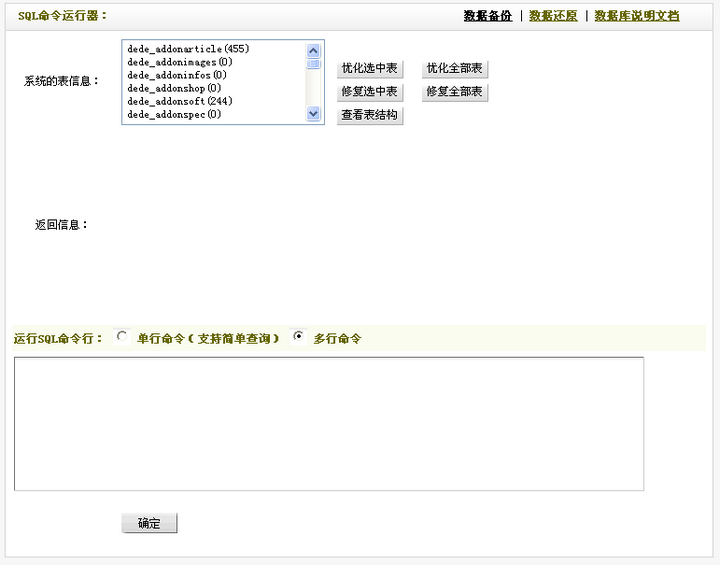Highlight dede_addonspec(0) in the list
Image resolution: width=720 pixels, height=565 pixels.
(x=174, y=114)
